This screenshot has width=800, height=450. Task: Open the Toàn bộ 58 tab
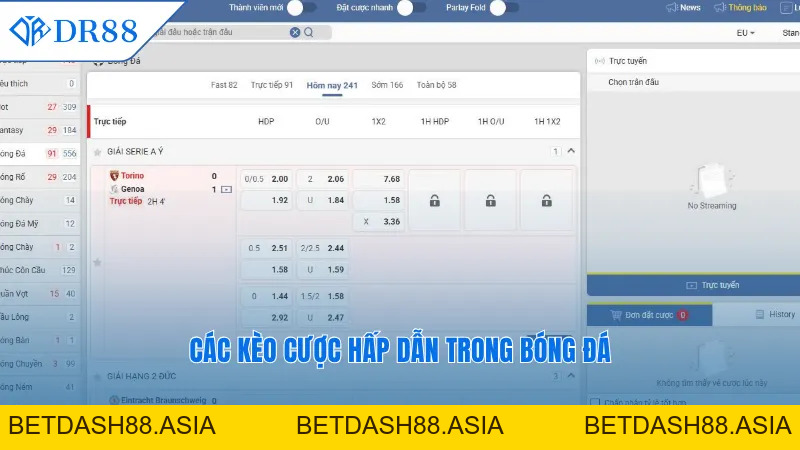[437, 85]
